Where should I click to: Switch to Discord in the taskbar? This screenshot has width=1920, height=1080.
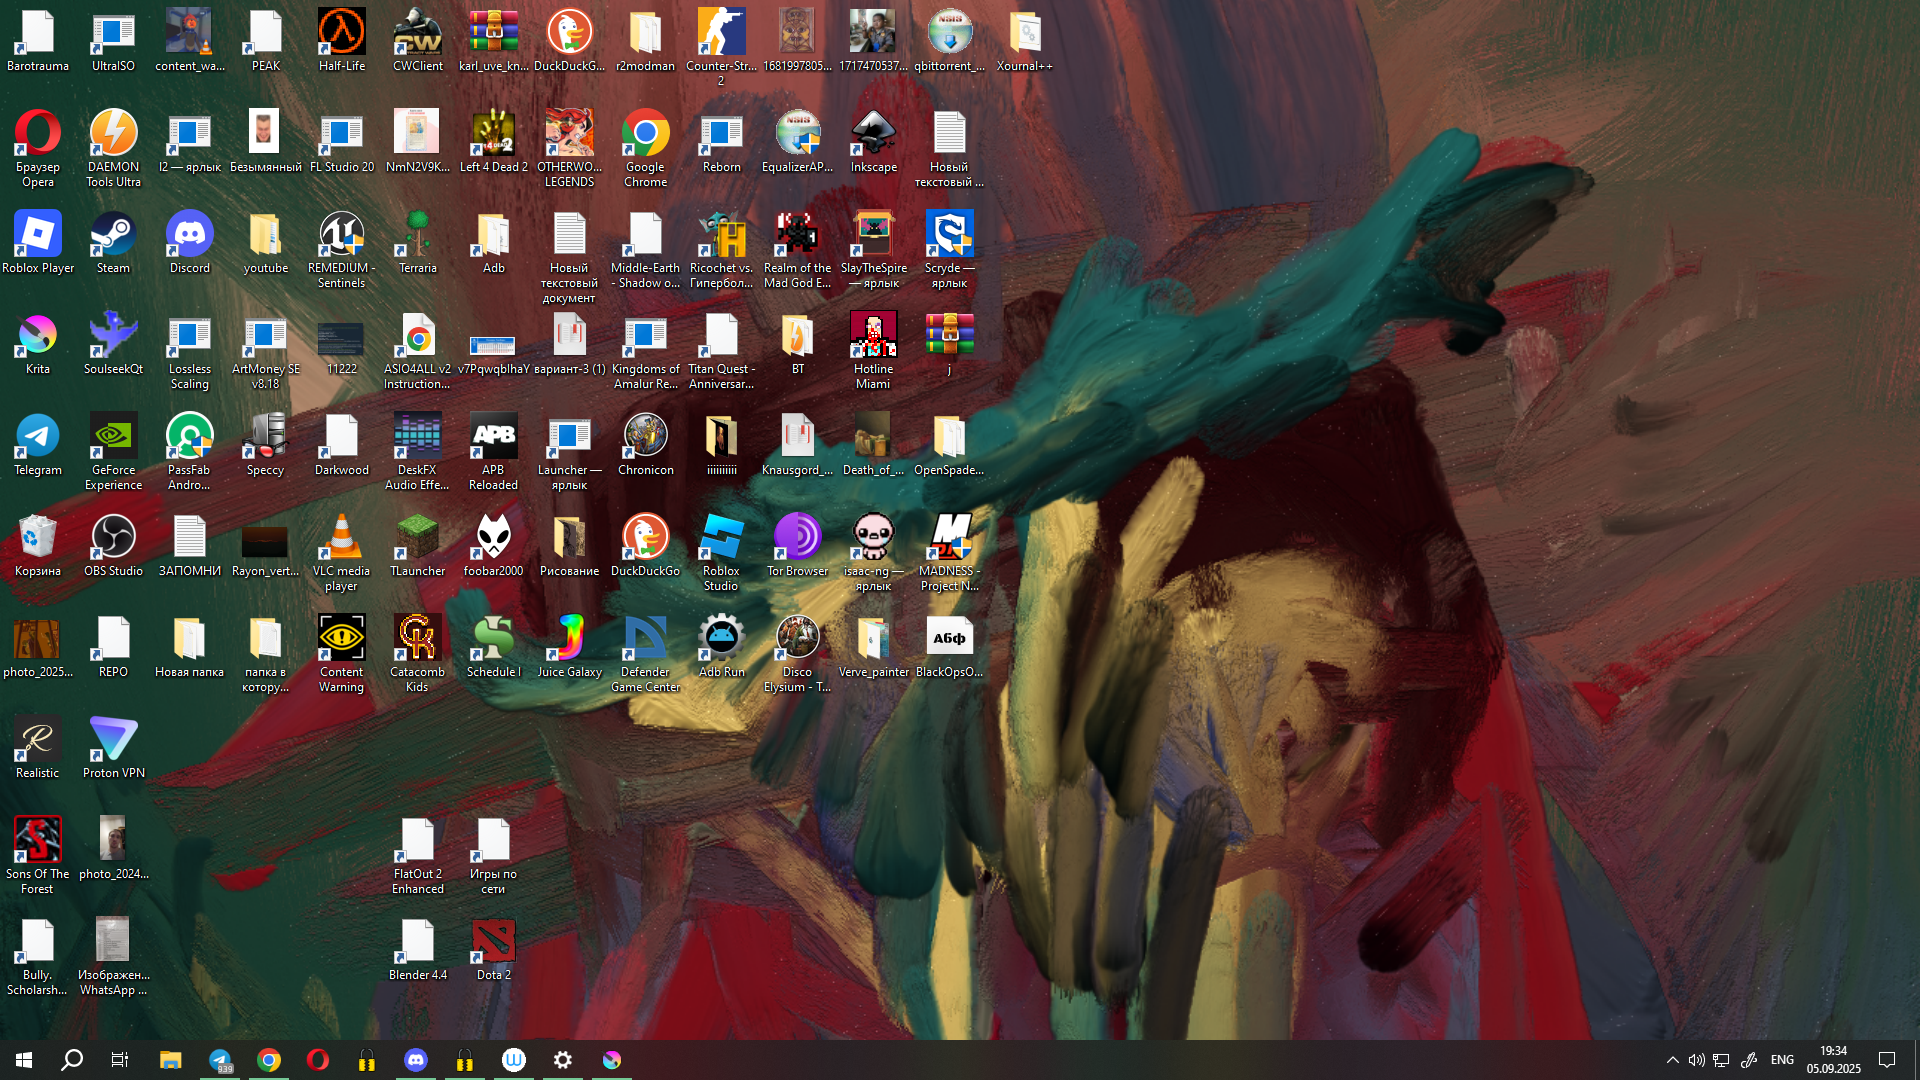[416, 1060]
